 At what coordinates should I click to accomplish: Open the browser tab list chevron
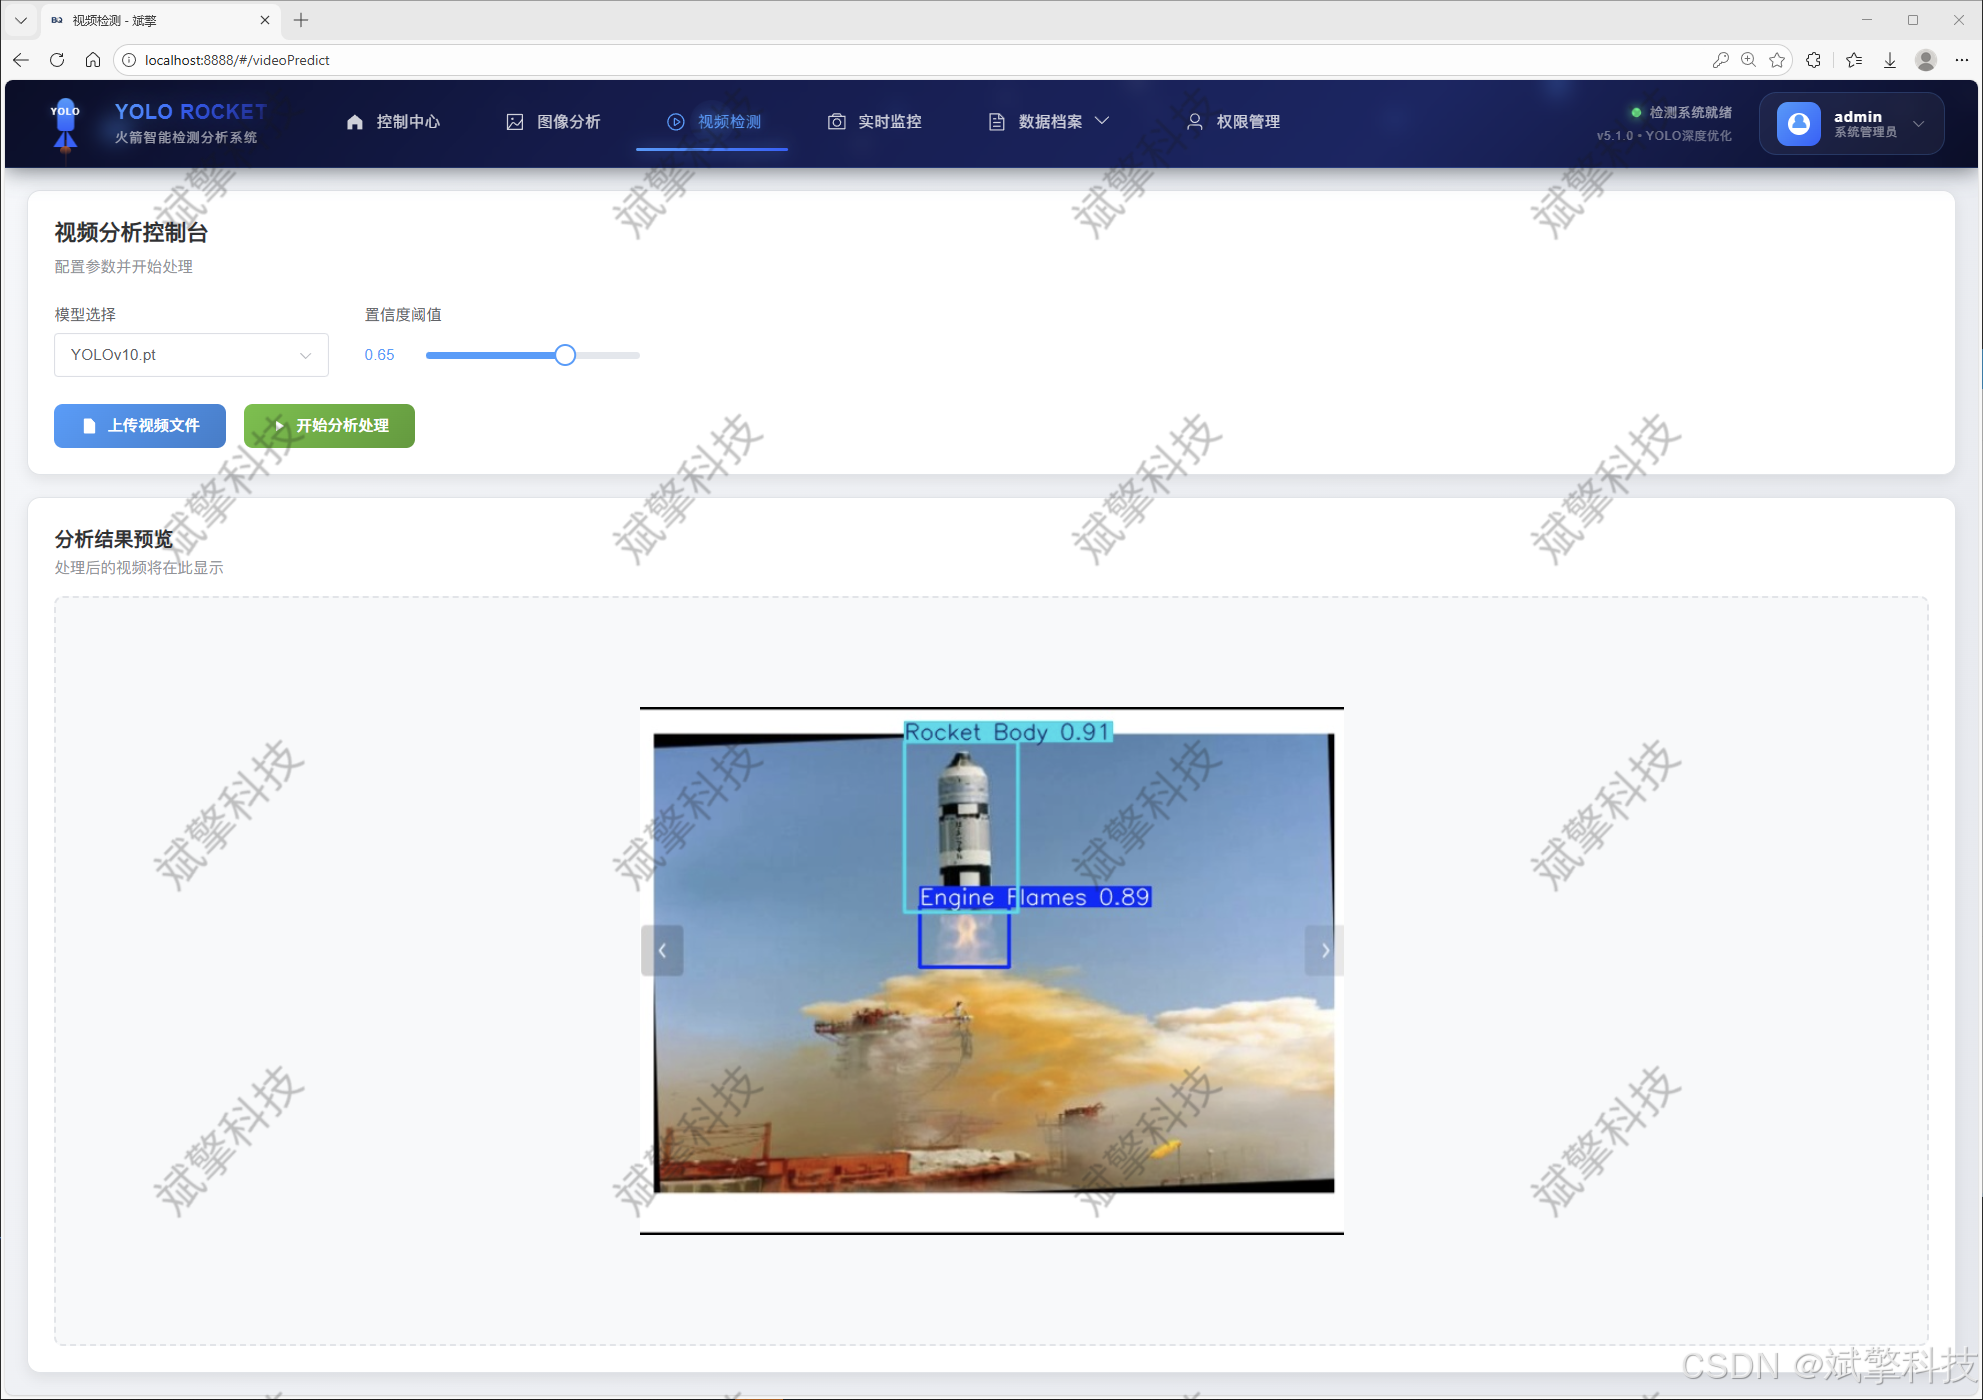tap(20, 20)
